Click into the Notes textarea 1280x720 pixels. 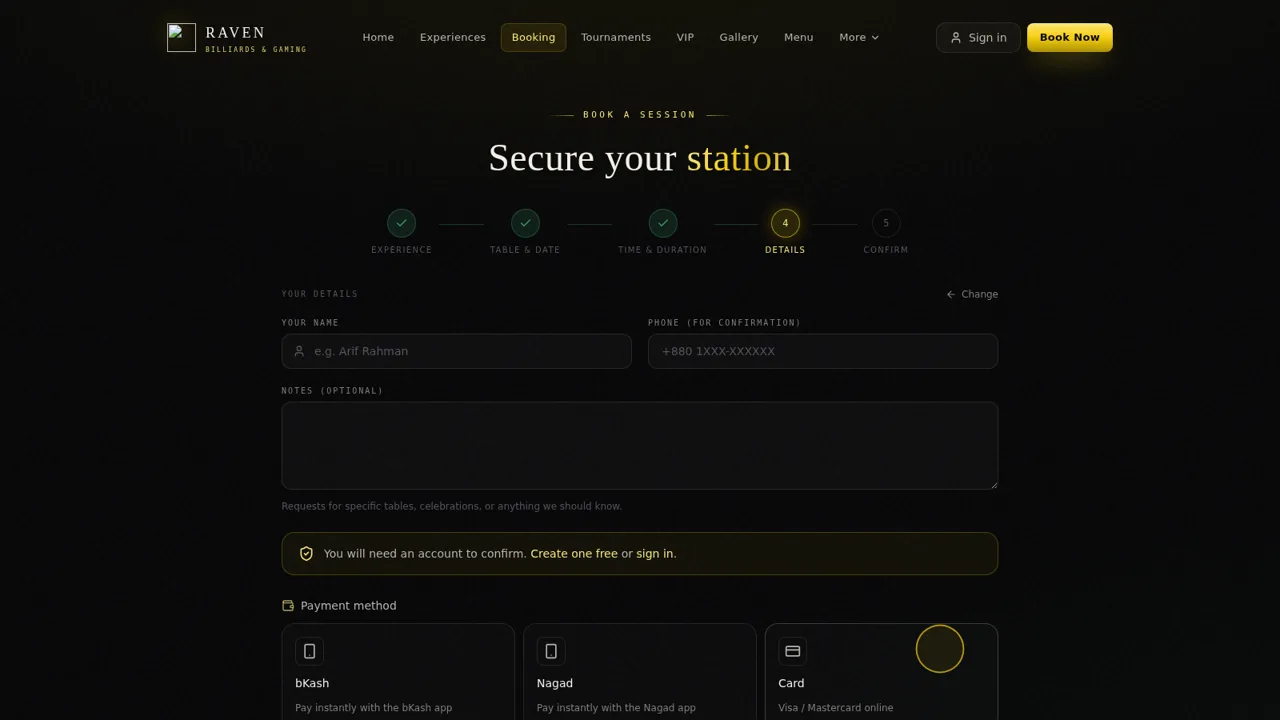pyautogui.click(x=640, y=446)
